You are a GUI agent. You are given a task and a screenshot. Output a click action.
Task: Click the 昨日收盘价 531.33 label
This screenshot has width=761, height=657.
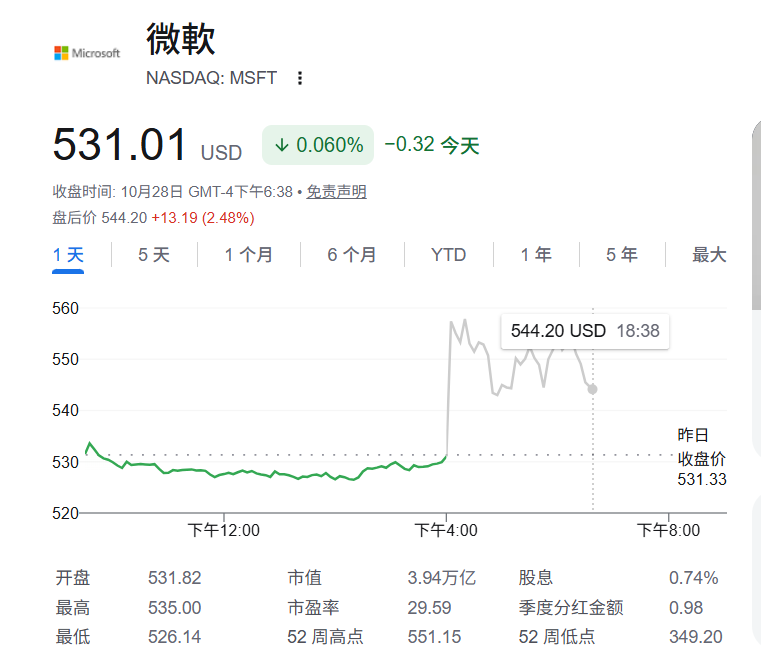[x=702, y=457]
